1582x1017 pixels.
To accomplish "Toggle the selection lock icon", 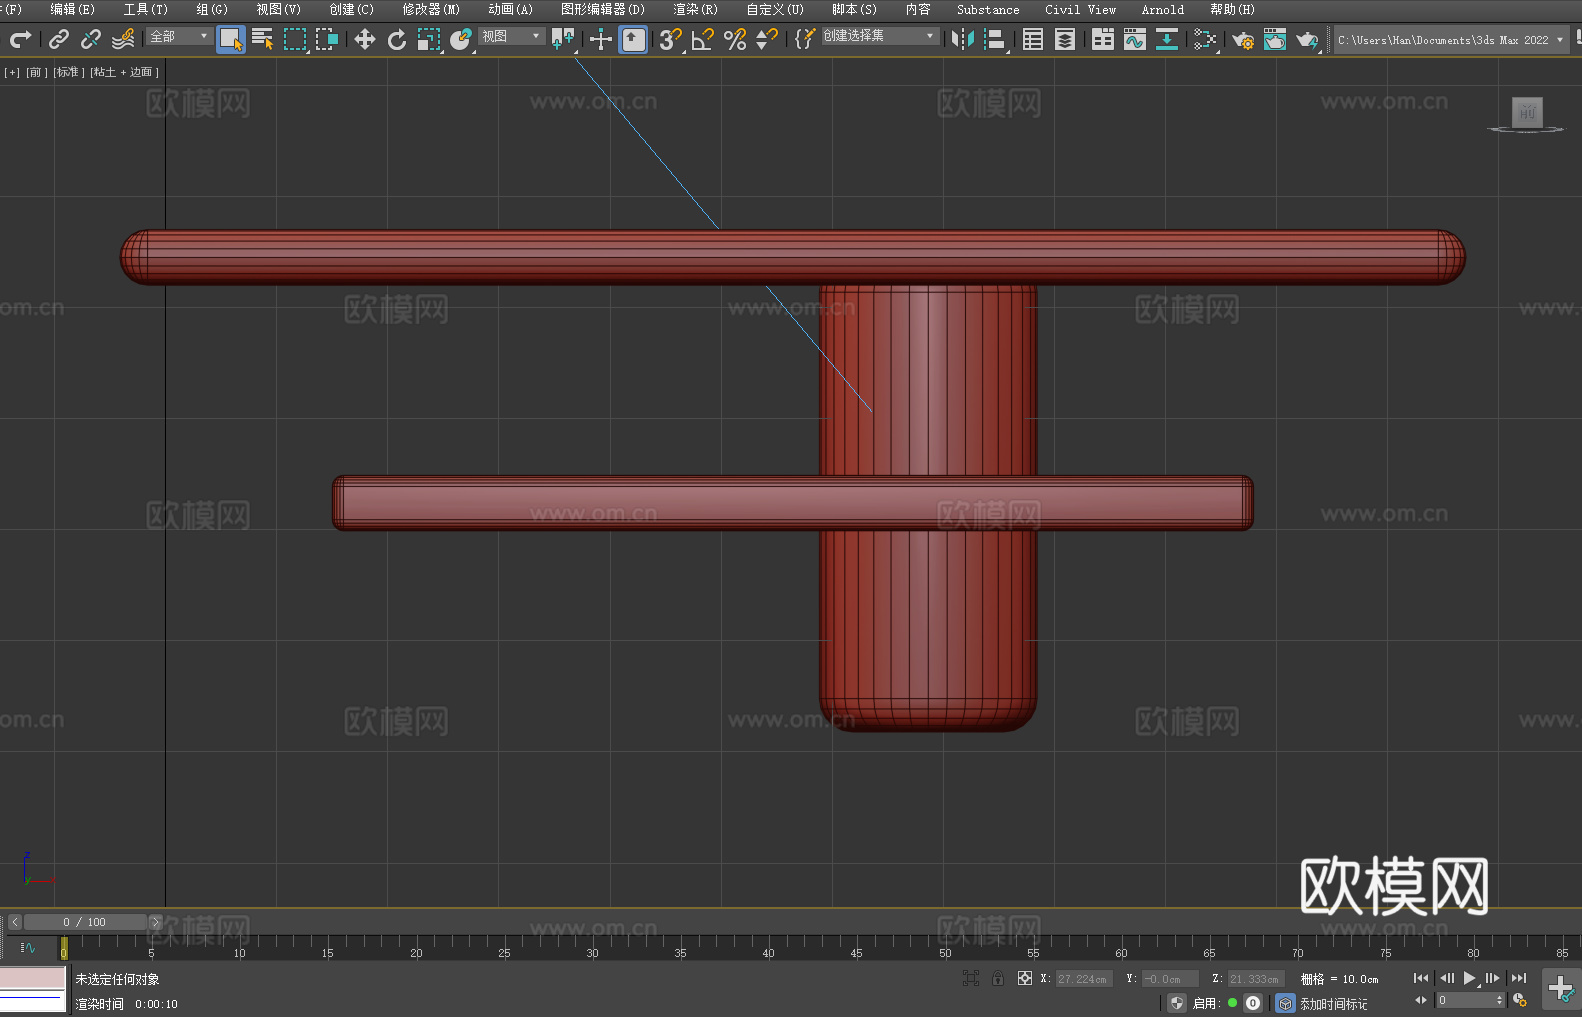I will click(997, 978).
